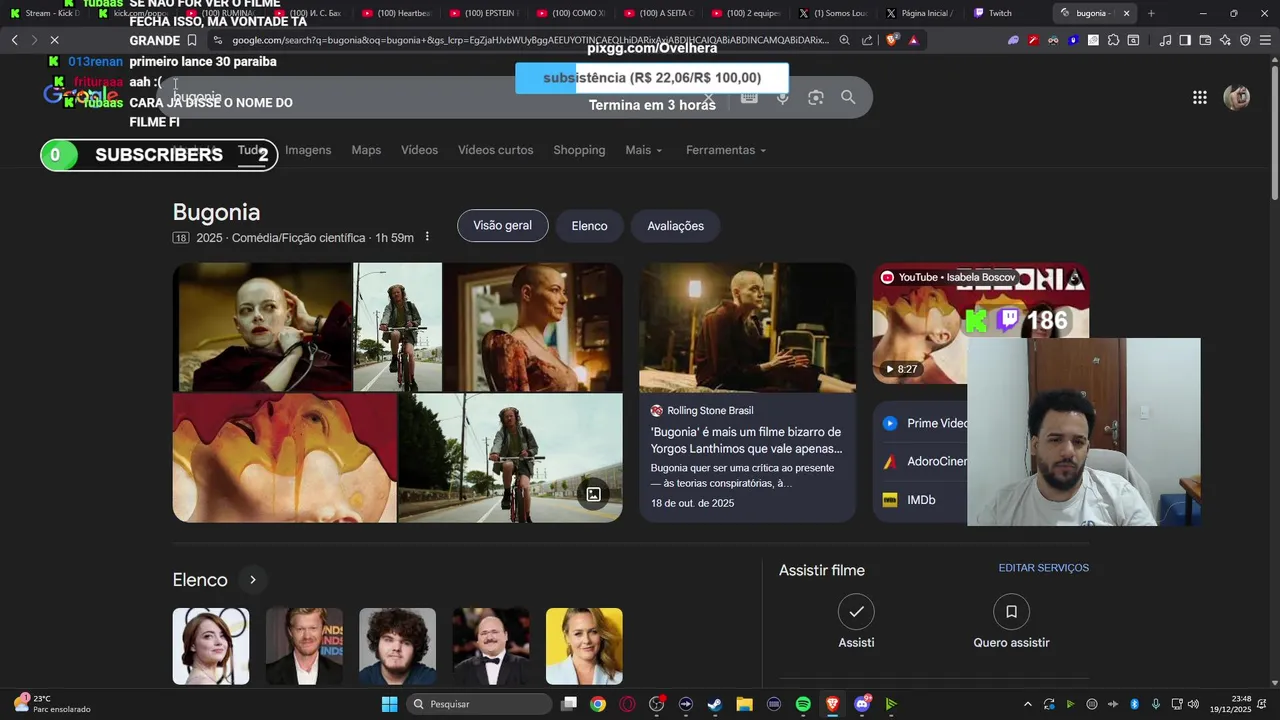Open the cast photo with yellow background
The image size is (1280, 720).
tap(584, 646)
